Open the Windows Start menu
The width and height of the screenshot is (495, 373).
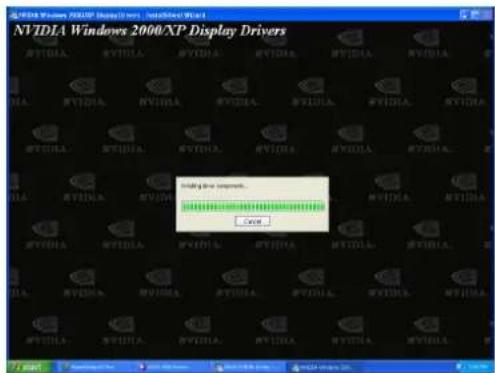(29, 367)
